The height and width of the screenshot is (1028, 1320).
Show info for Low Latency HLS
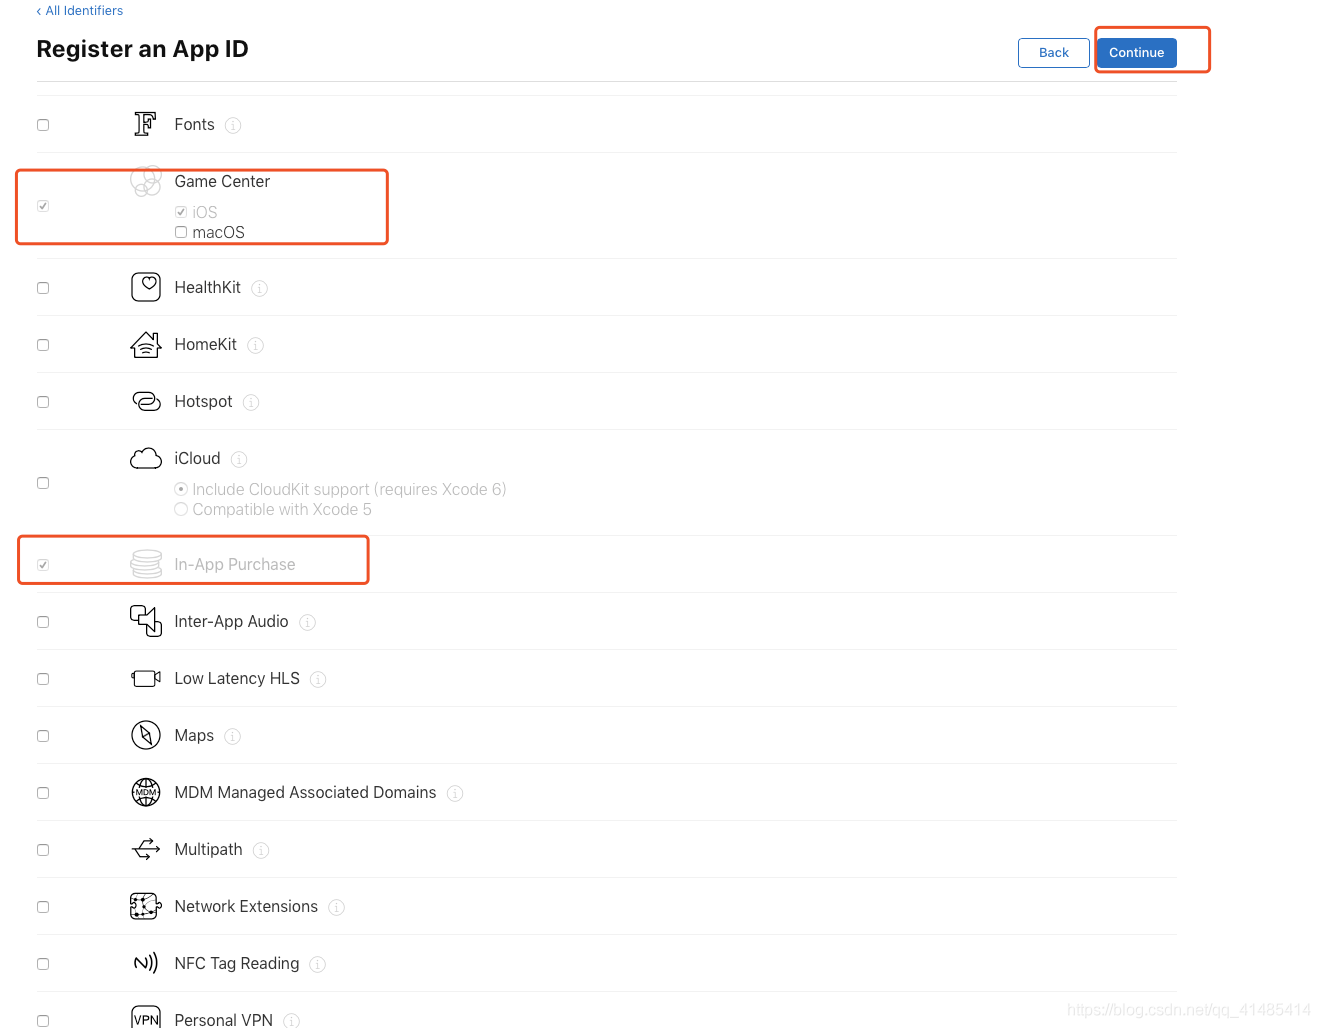pyautogui.click(x=318, y=679)
